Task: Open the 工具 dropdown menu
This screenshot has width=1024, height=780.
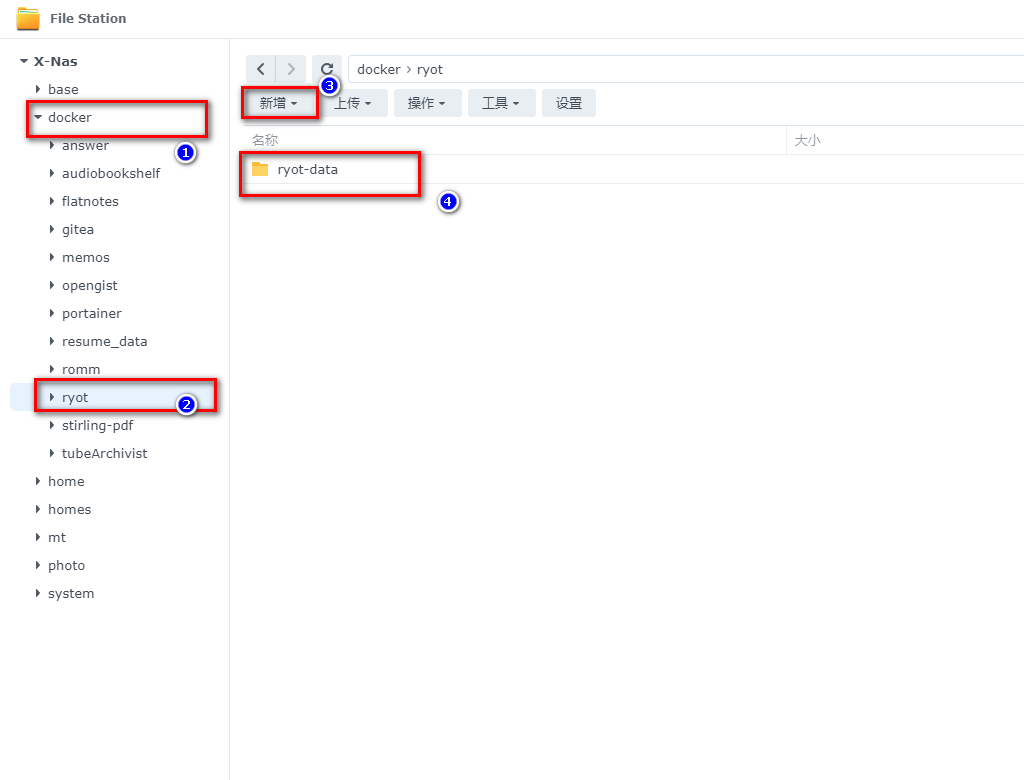Action: [x=501, y=103]
